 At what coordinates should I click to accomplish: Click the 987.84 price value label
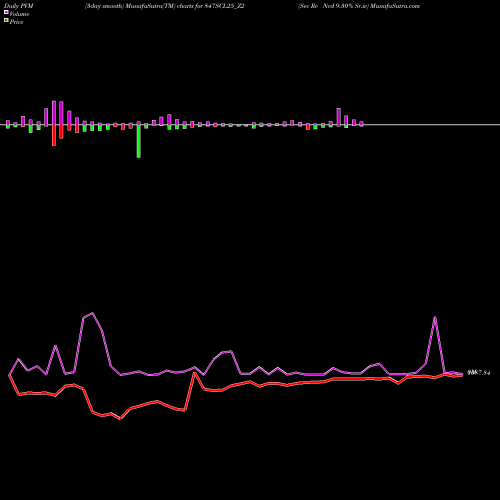(479, 373)
